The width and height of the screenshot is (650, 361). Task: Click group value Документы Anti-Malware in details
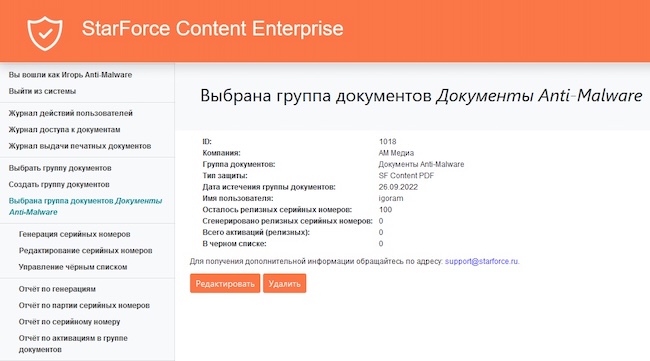click(x=422, y=164)
